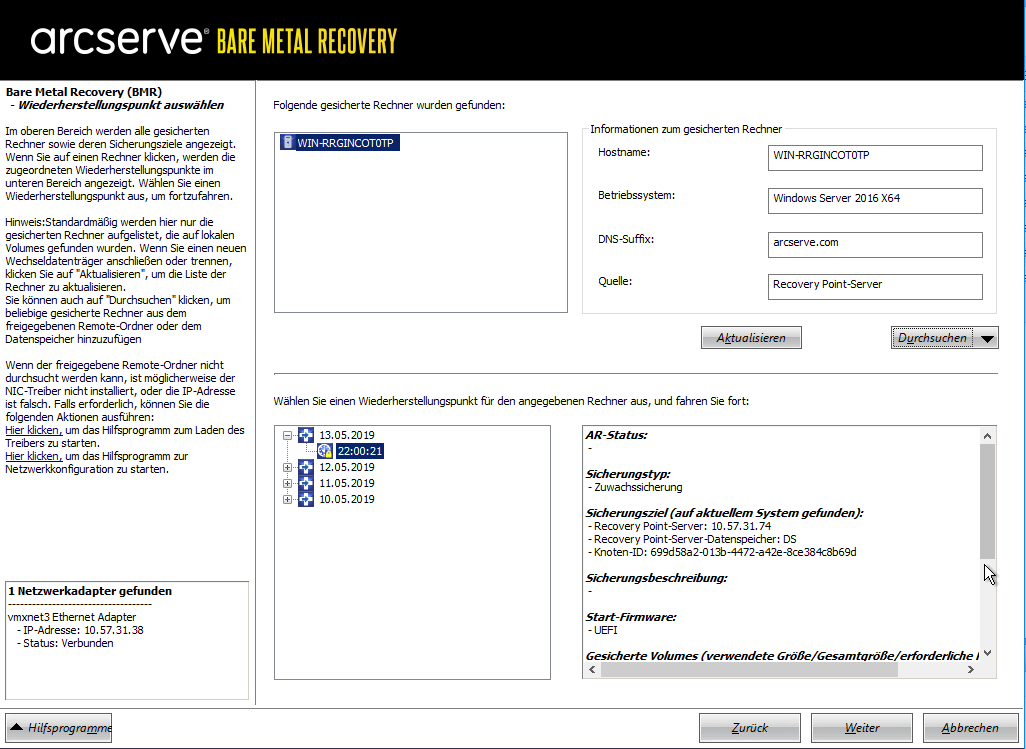Expand the 10.05.2019 tree node
This screenshot has width=1026, height=749.
287,499
